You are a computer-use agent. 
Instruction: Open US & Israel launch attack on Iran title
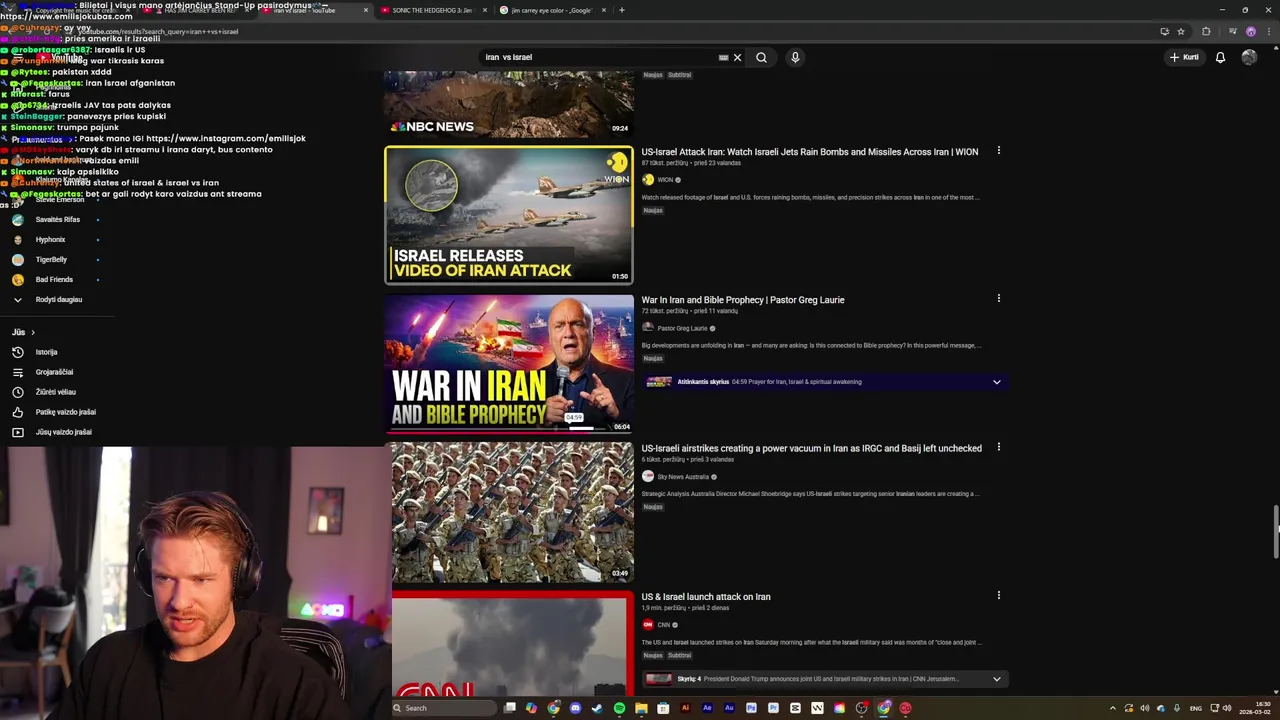[706, 597]
